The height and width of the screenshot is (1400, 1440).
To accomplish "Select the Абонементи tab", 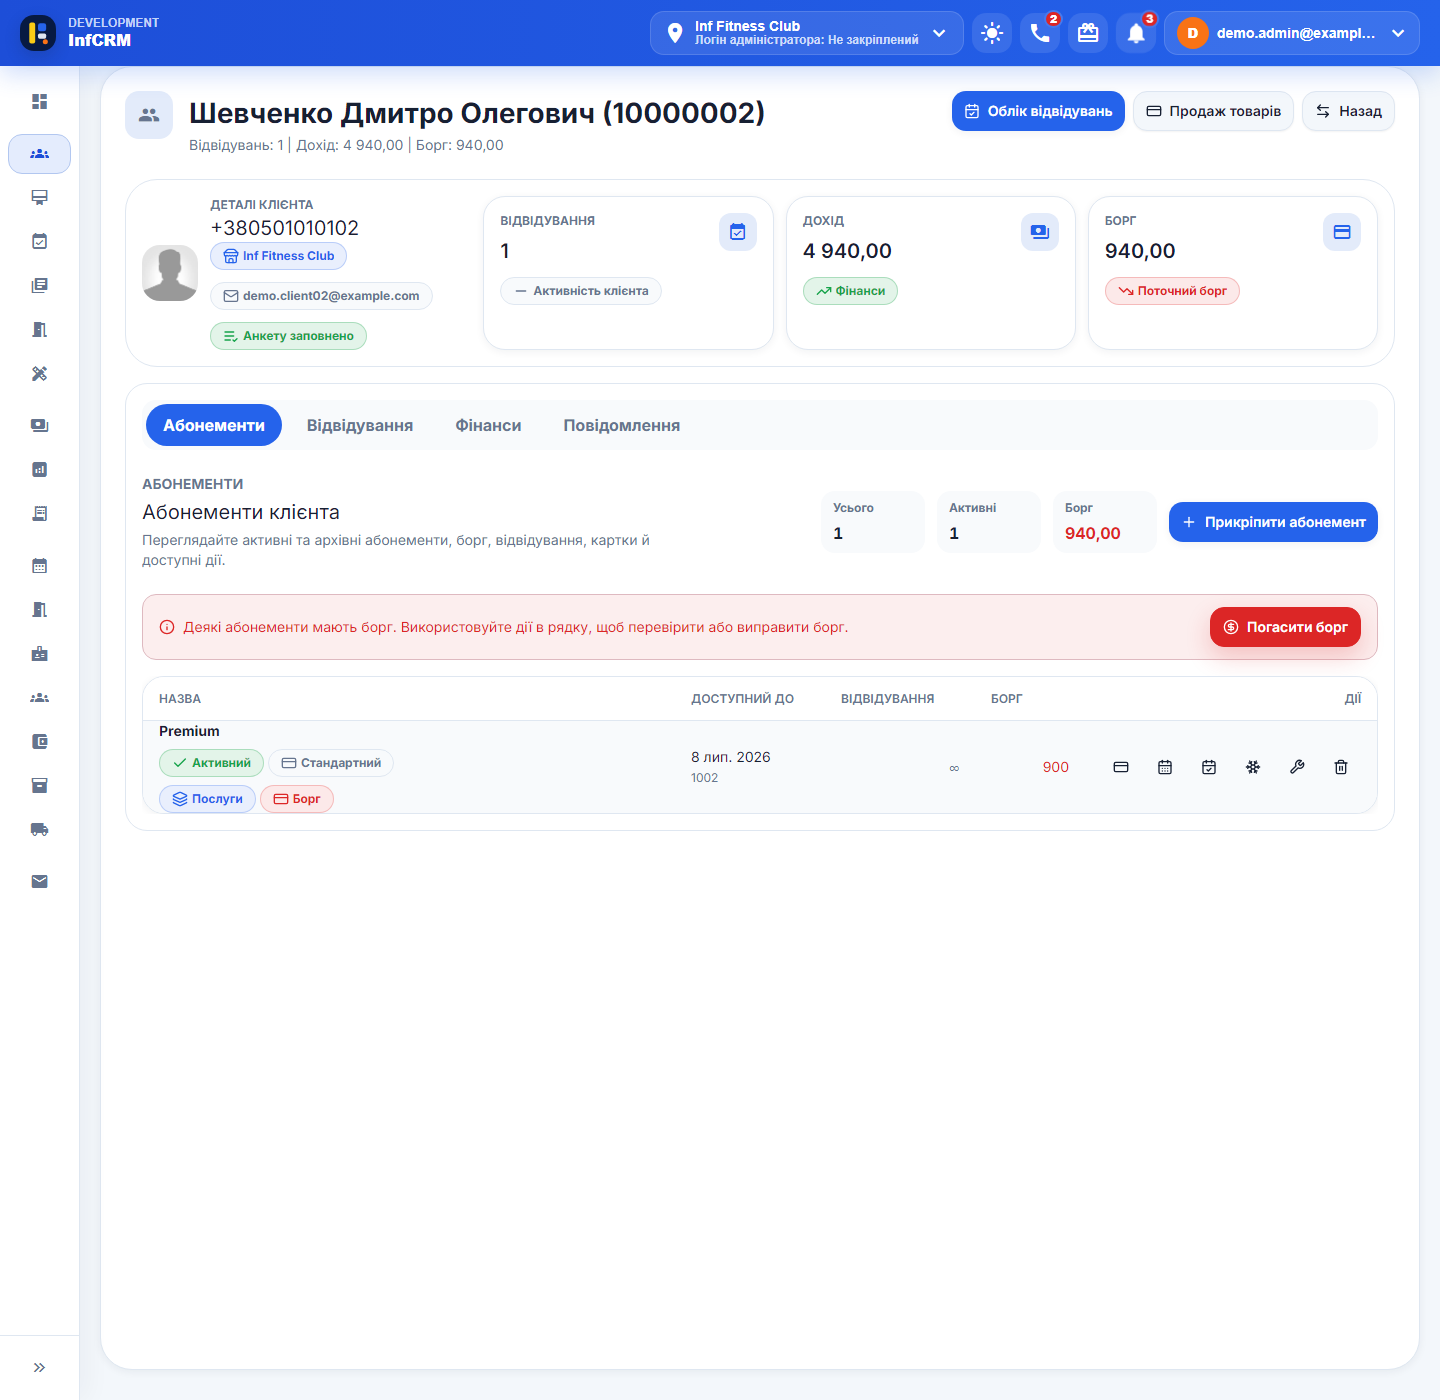I will click(214, 425).
